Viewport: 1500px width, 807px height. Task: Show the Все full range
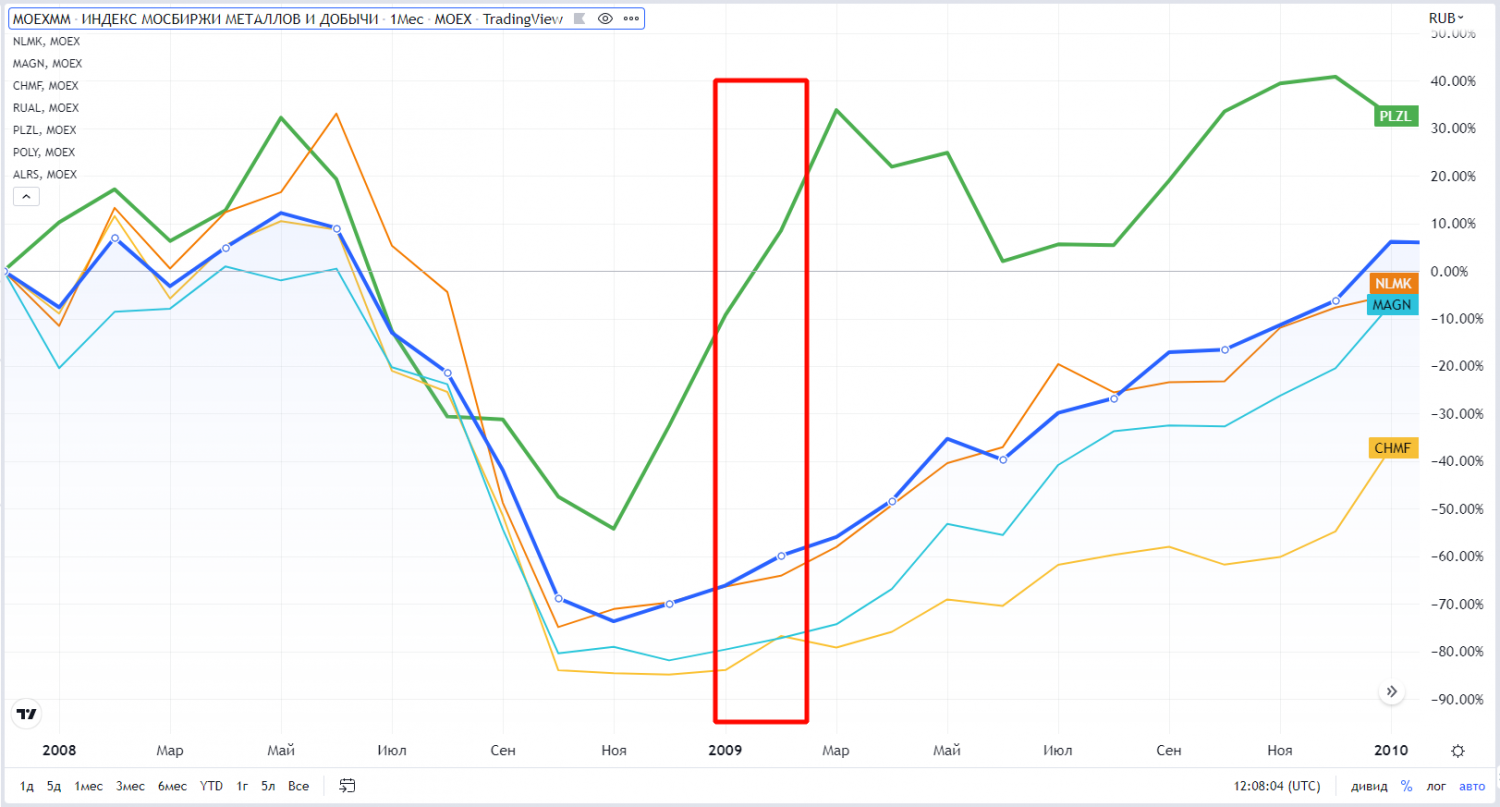(x=298, y=786)
